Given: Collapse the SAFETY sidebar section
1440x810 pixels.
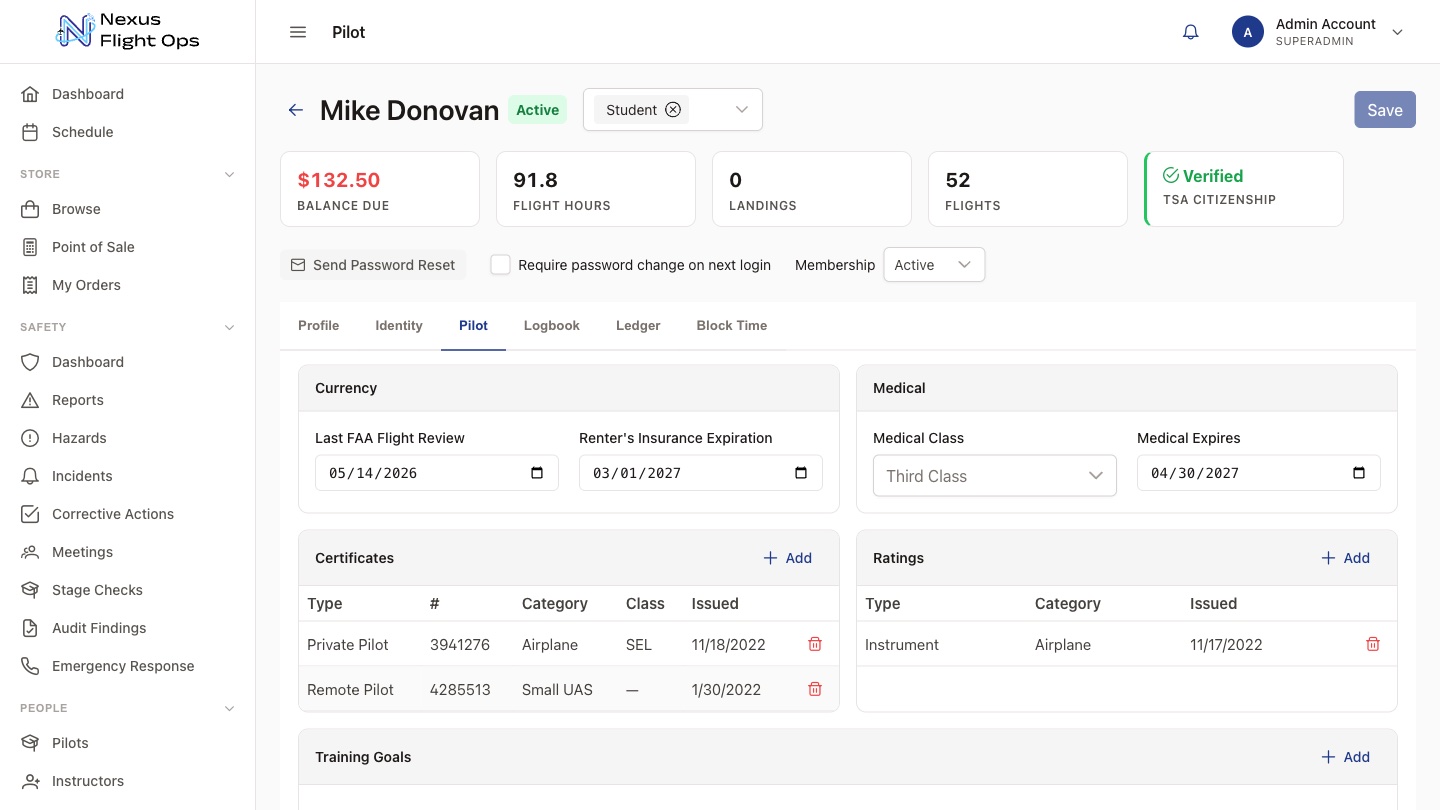Looking at the screenshot, I should click(229, 327).
